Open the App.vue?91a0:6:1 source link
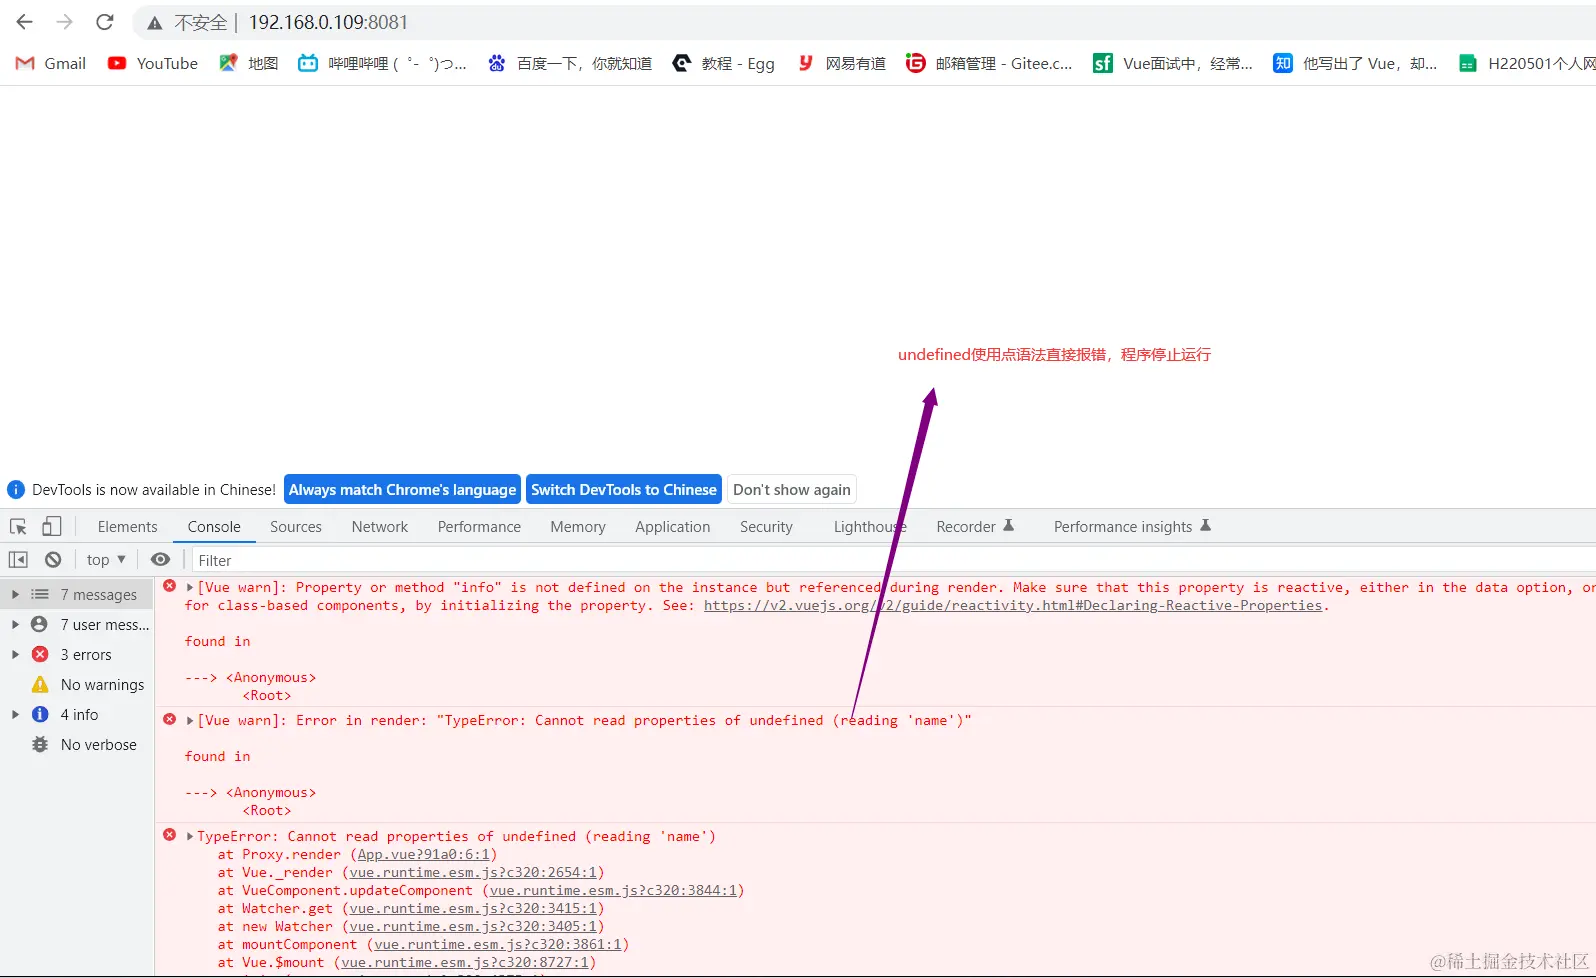This screenshot has height=978, width=1596. pyautogui.click(x=424, y=855)
